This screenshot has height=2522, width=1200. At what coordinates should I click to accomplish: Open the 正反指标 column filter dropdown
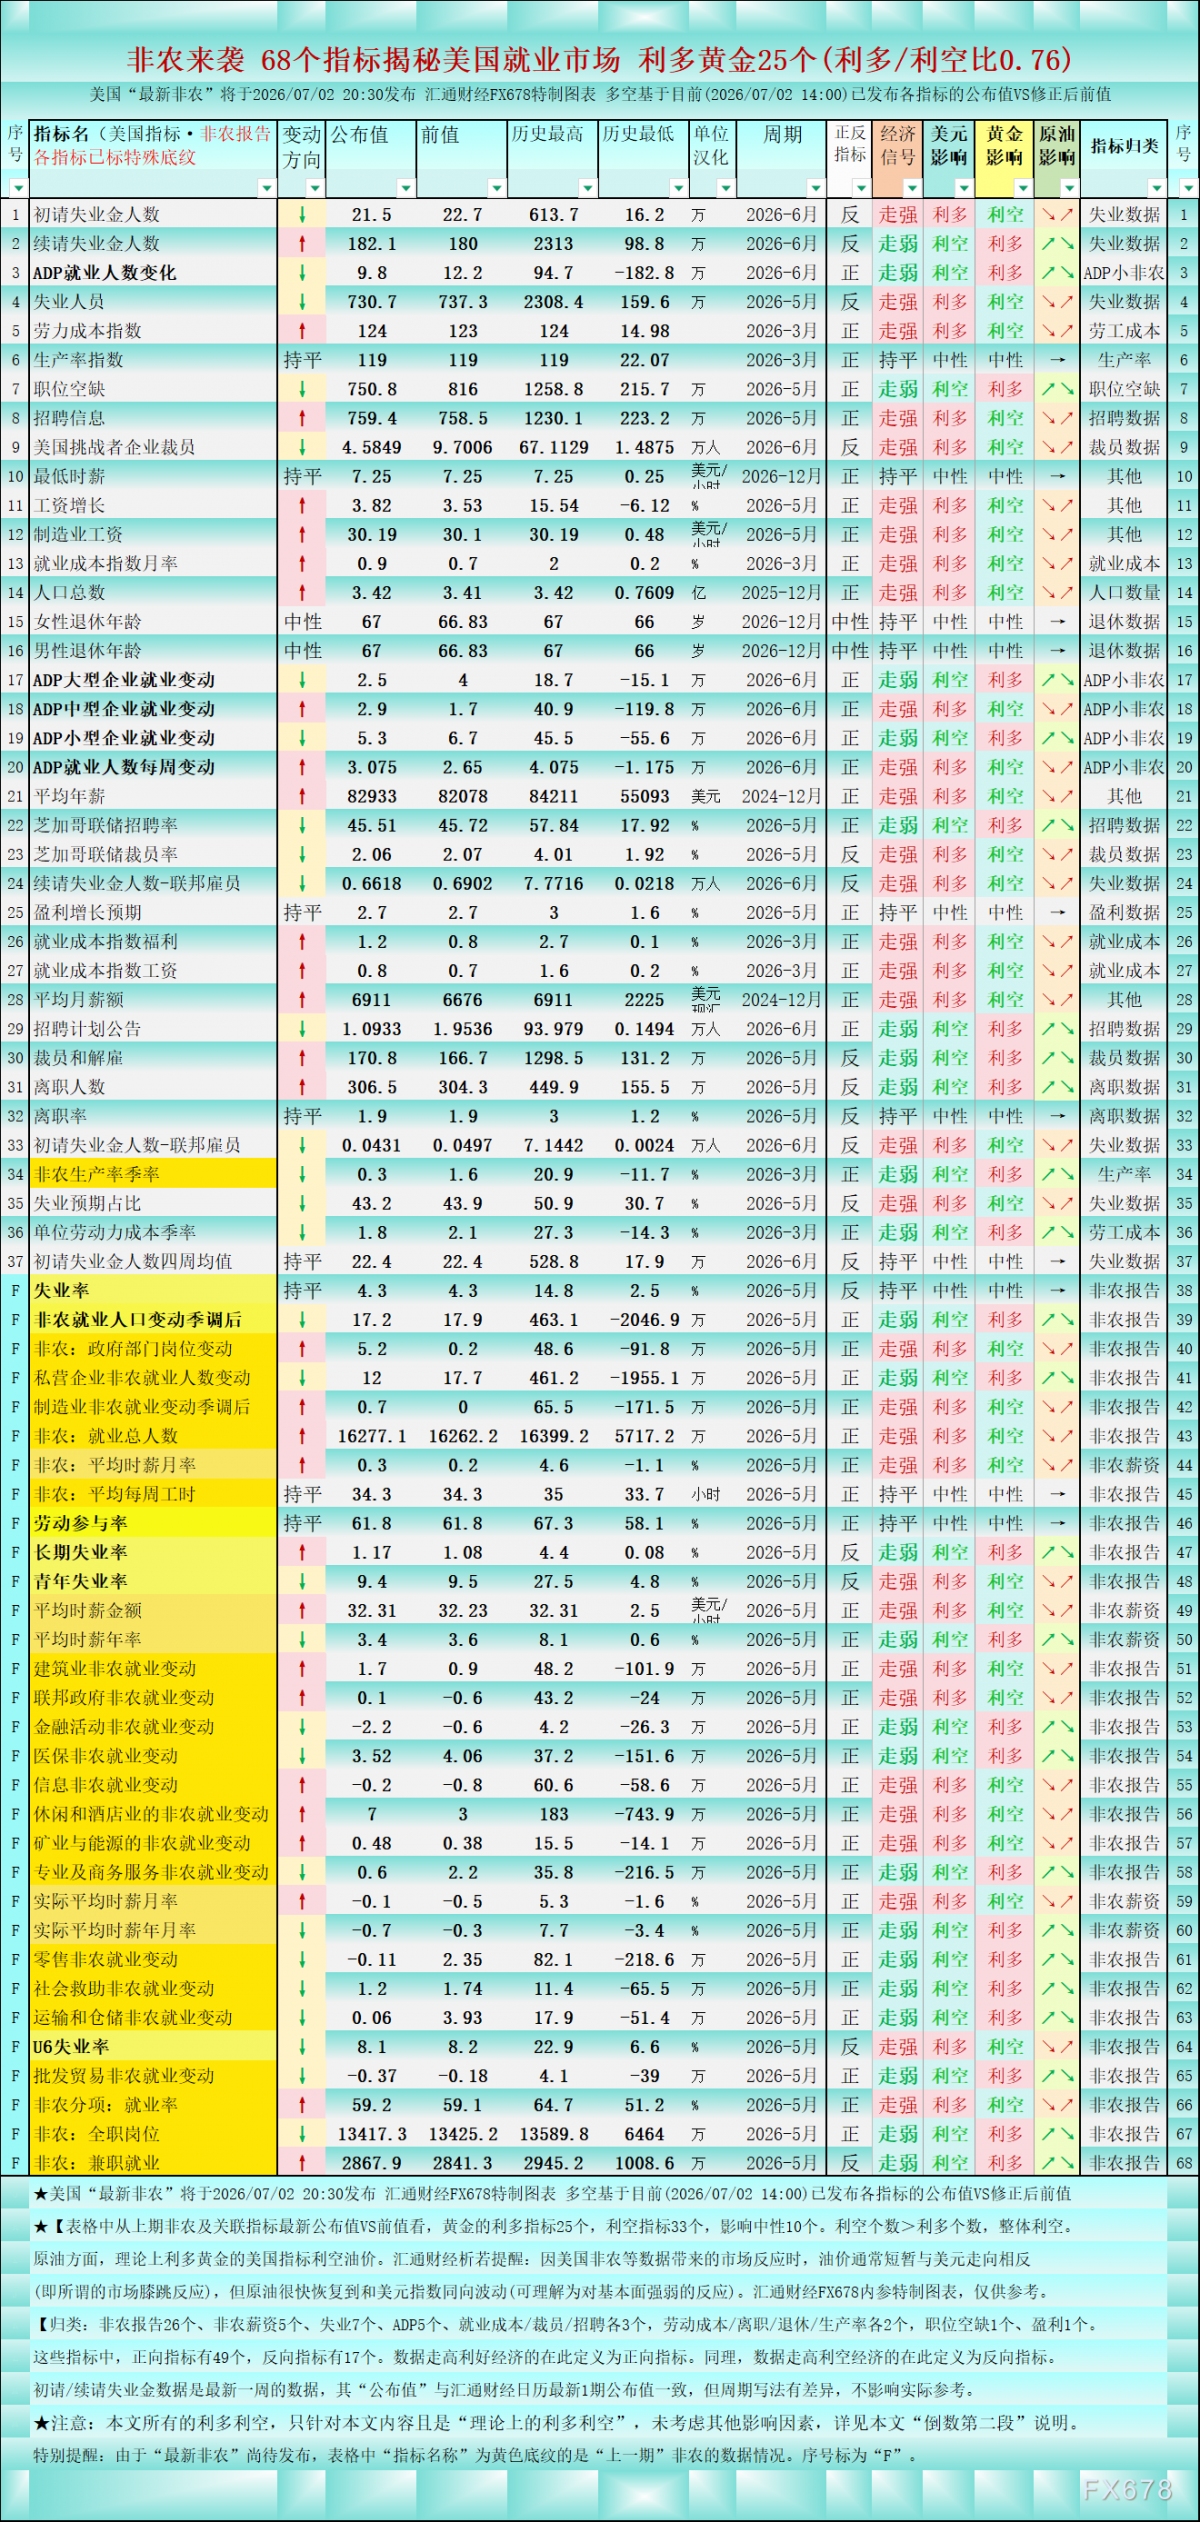pos(862,187)
